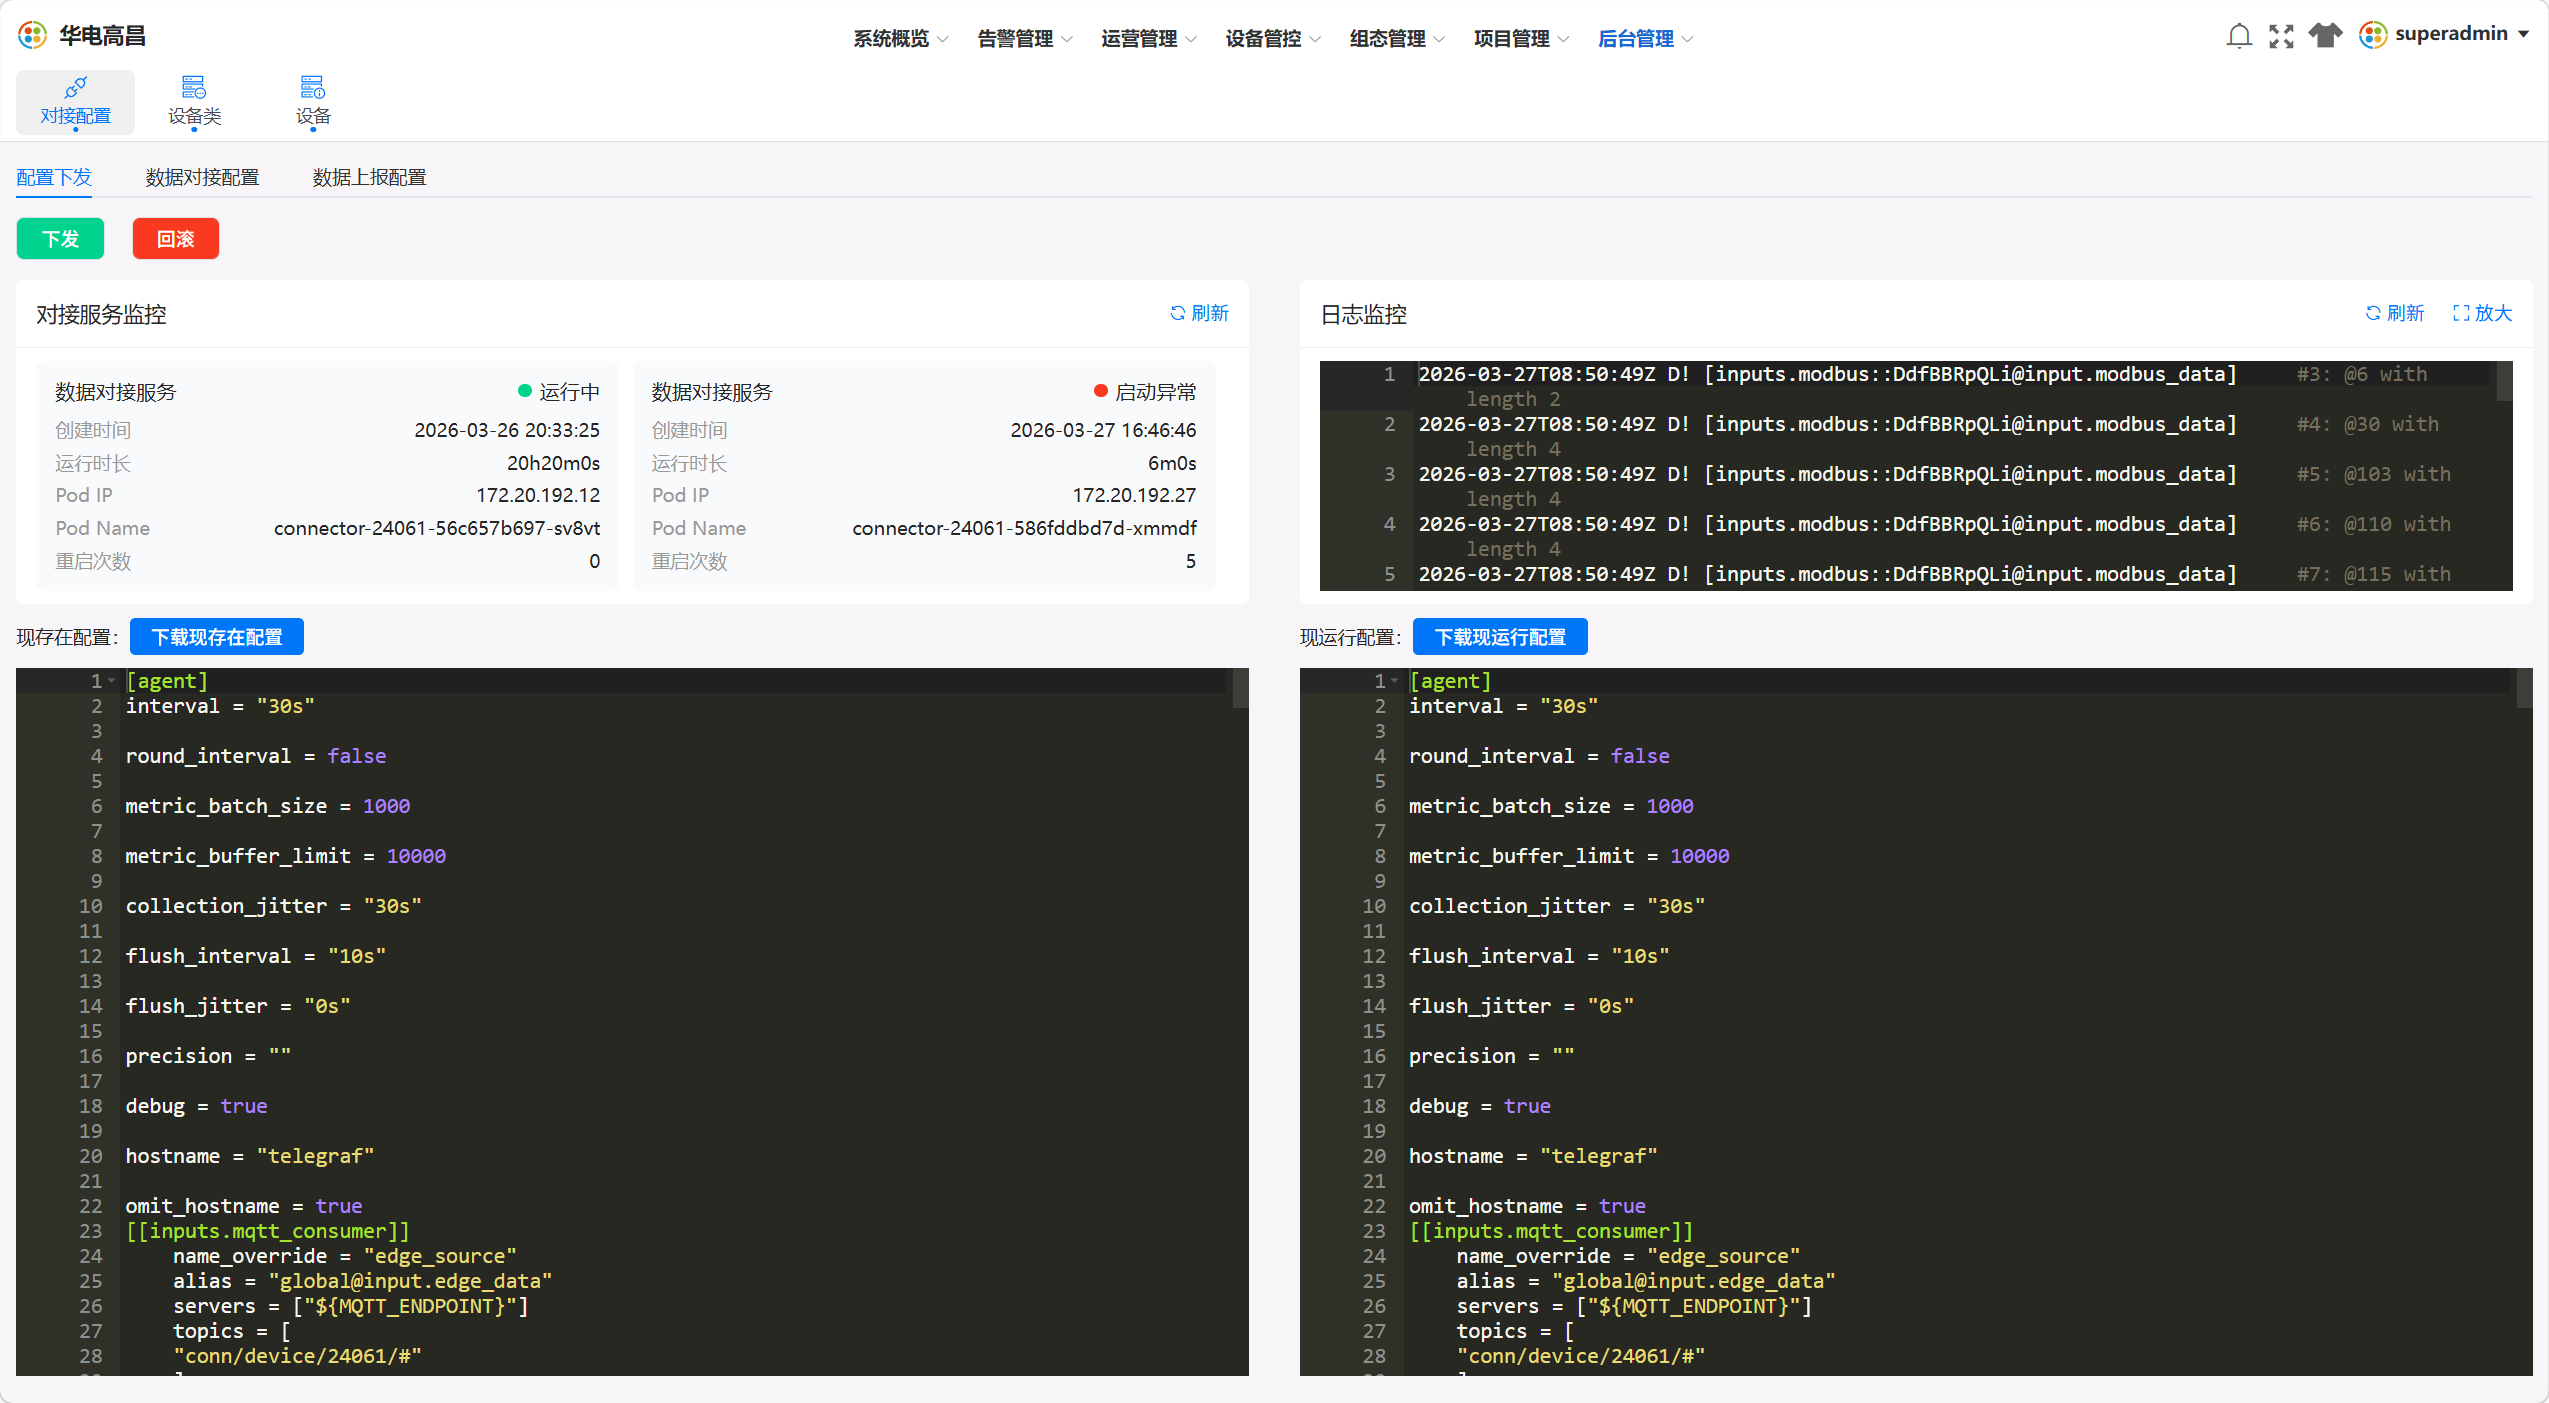Click the log monitor vertical scrollbar

click(x=2505, y=382)
